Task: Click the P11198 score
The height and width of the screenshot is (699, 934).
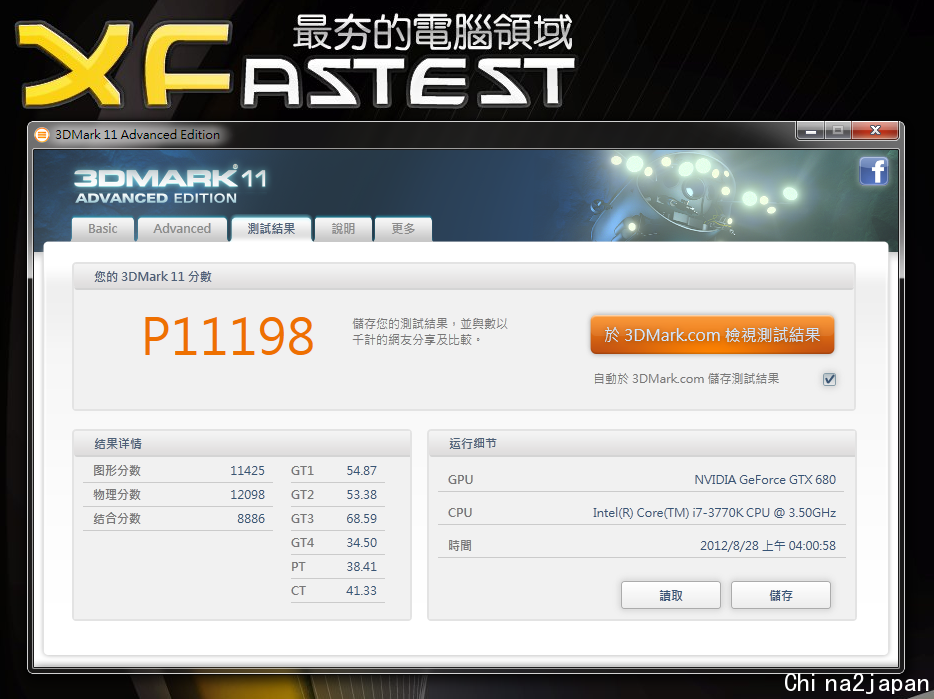Action: (228, 337)
